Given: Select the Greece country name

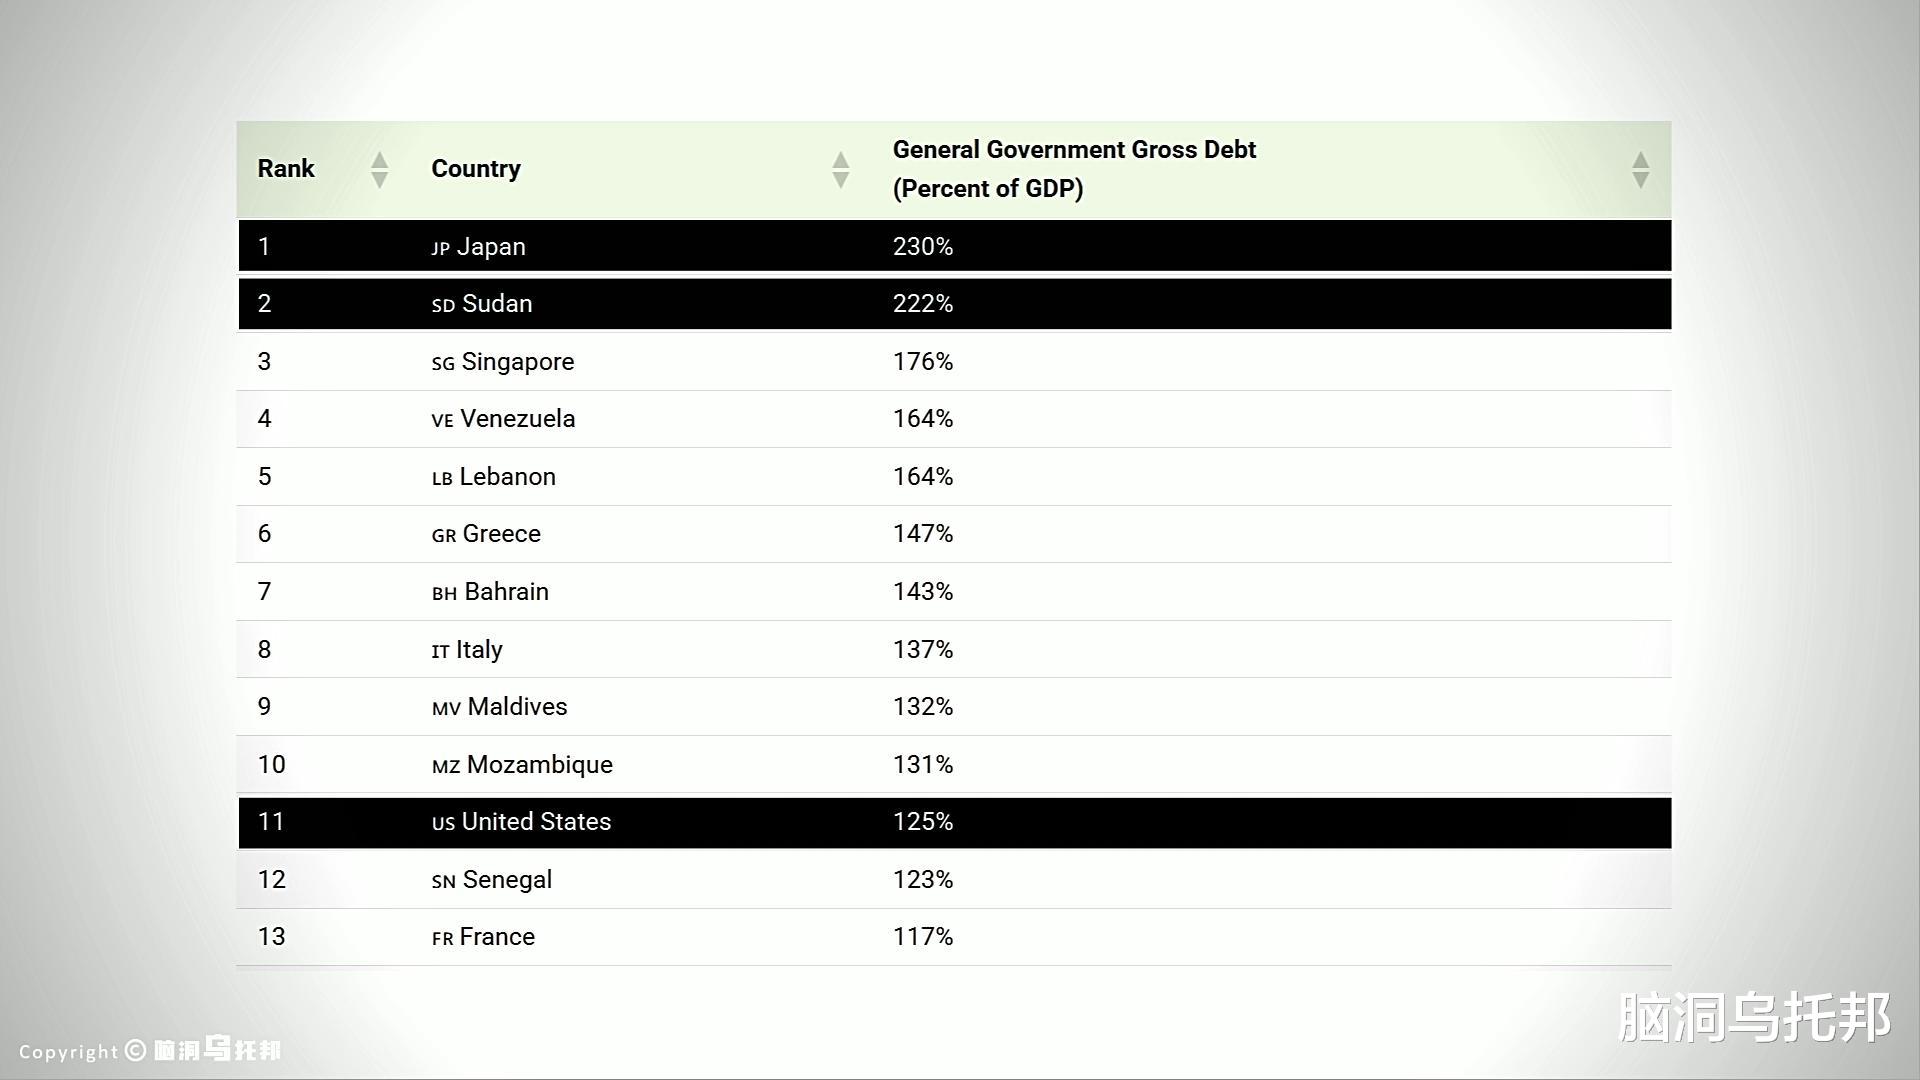Looking at the screenshot, I should coord(501,534).
